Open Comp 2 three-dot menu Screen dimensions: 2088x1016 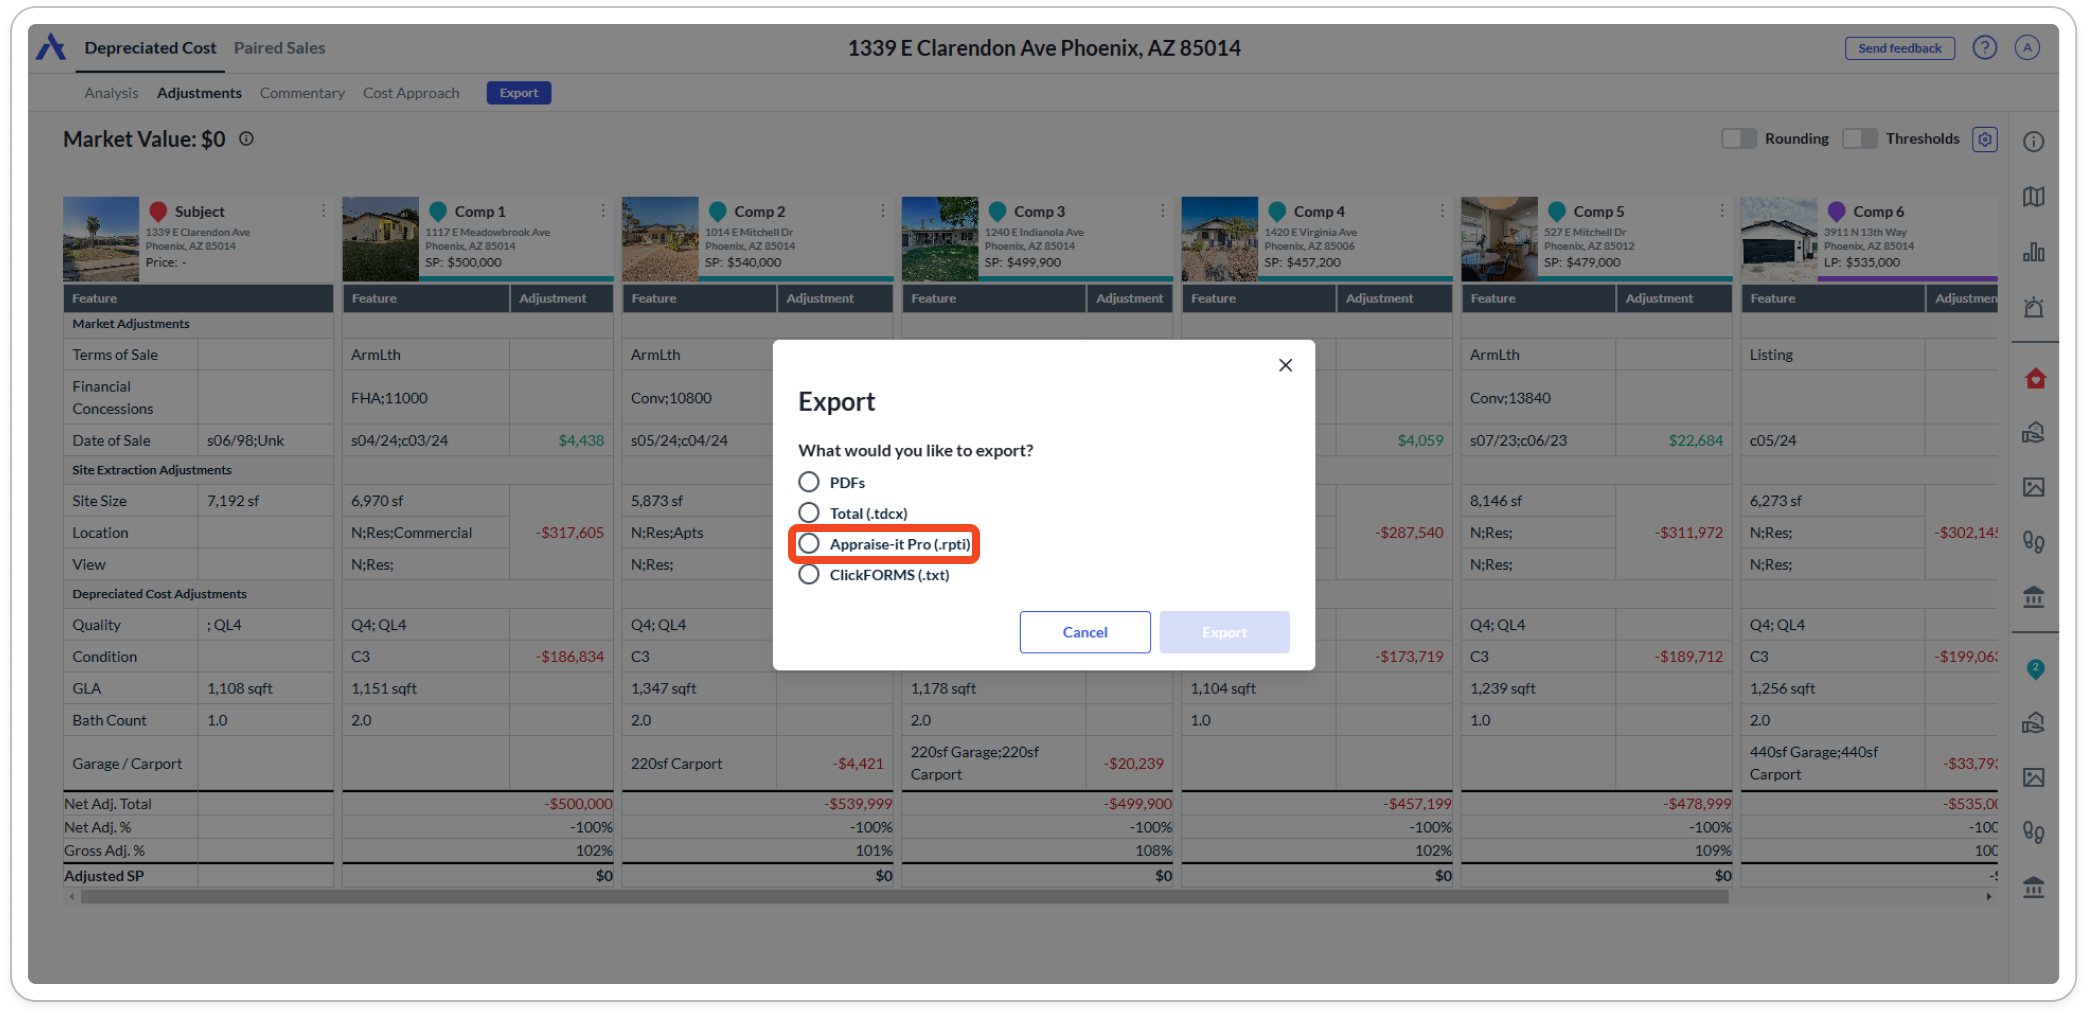point(882,211)
